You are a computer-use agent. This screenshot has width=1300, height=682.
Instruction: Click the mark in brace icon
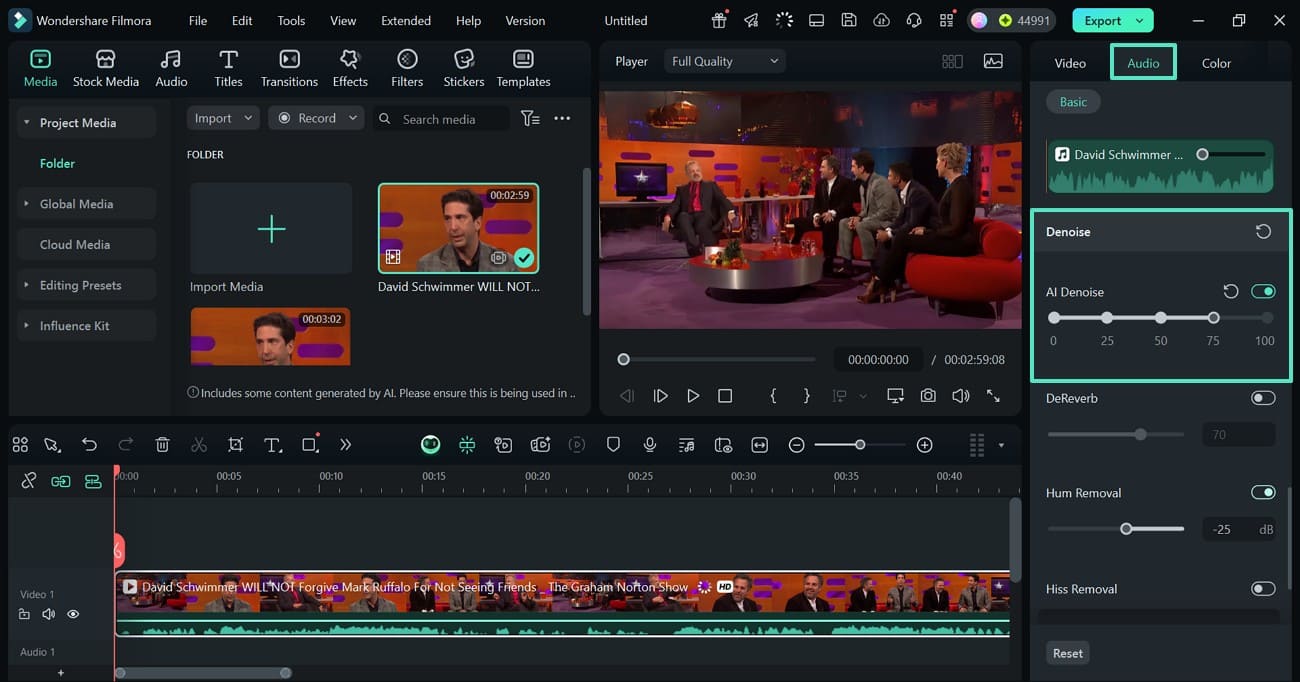[773, 396]
